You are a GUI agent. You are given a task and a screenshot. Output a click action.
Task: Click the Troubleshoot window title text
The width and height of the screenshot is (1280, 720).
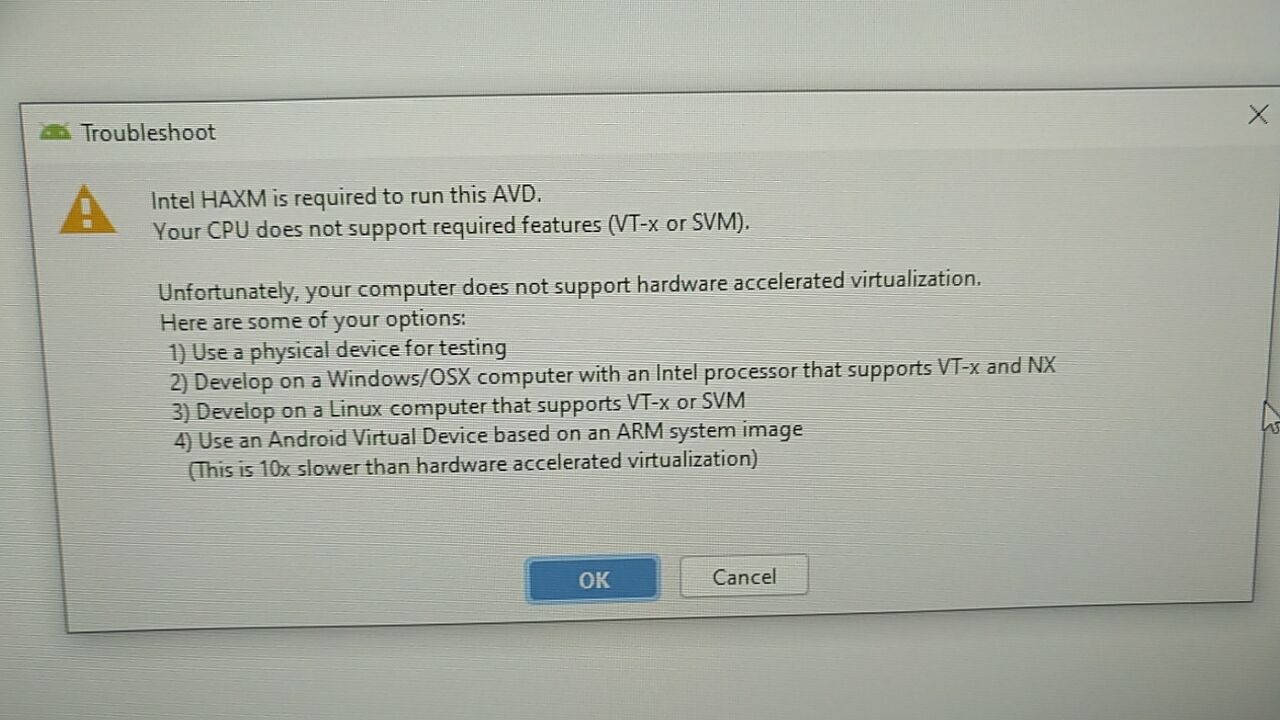tap(148, 132)
